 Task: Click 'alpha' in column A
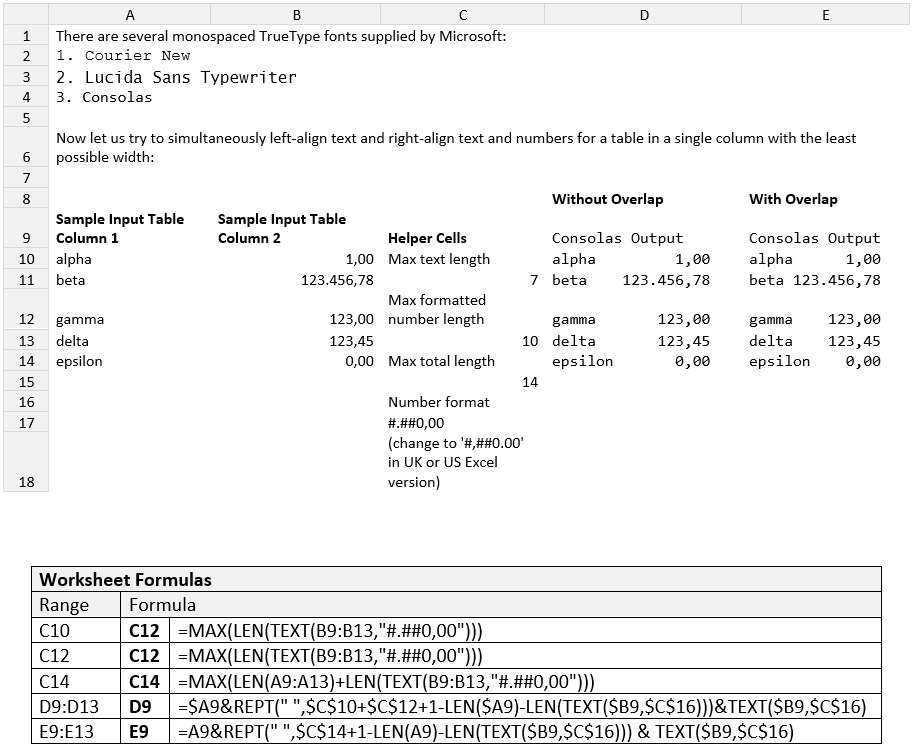click(74, 259)
